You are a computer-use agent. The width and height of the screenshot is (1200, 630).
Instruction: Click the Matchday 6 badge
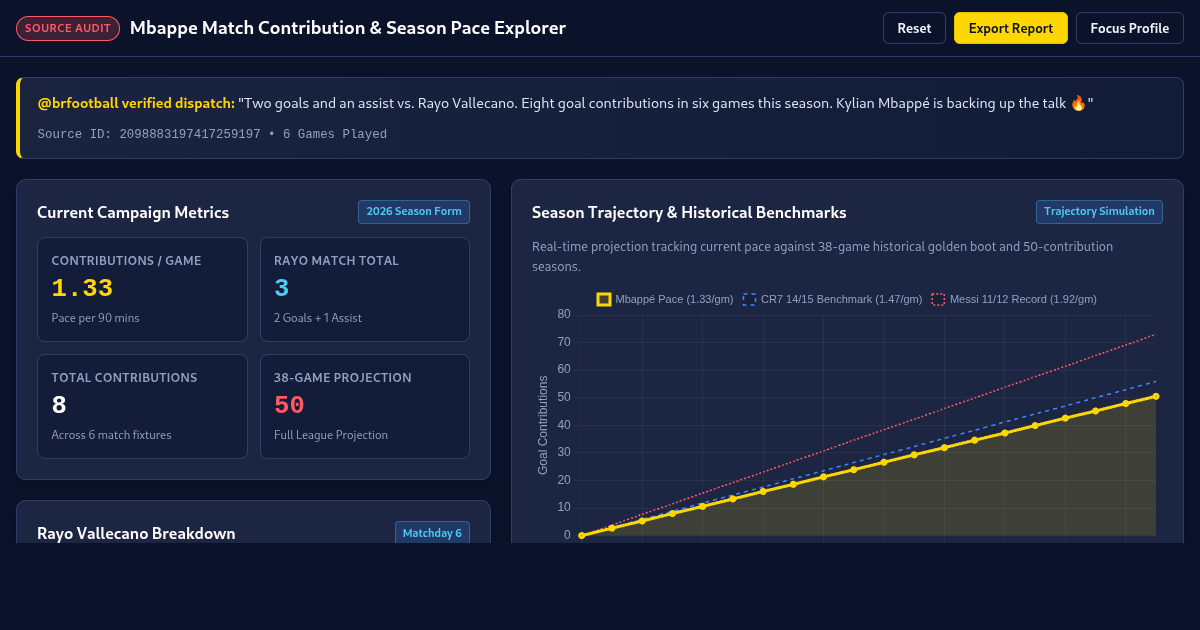pos(432,533)
